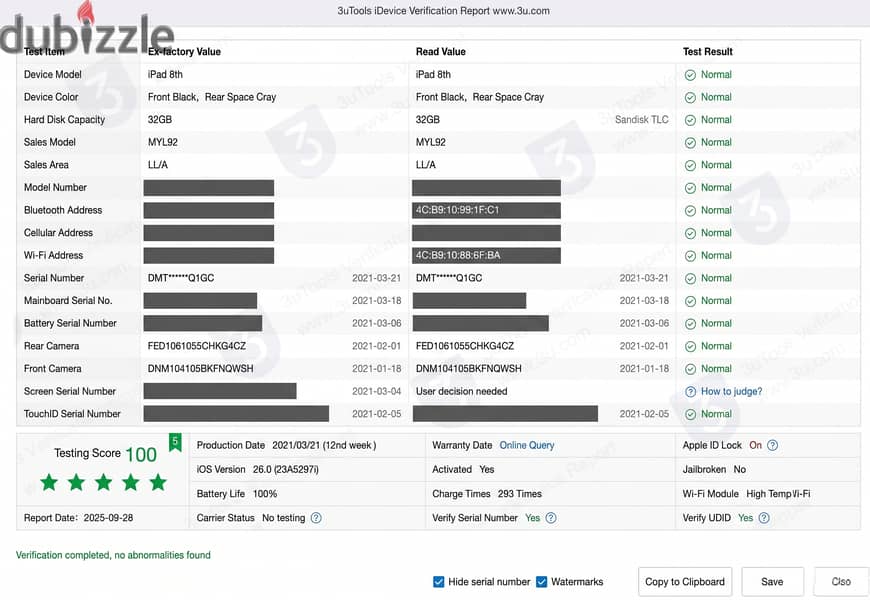Click the MYL92 Sales Model read value

[x=431, y=142]
